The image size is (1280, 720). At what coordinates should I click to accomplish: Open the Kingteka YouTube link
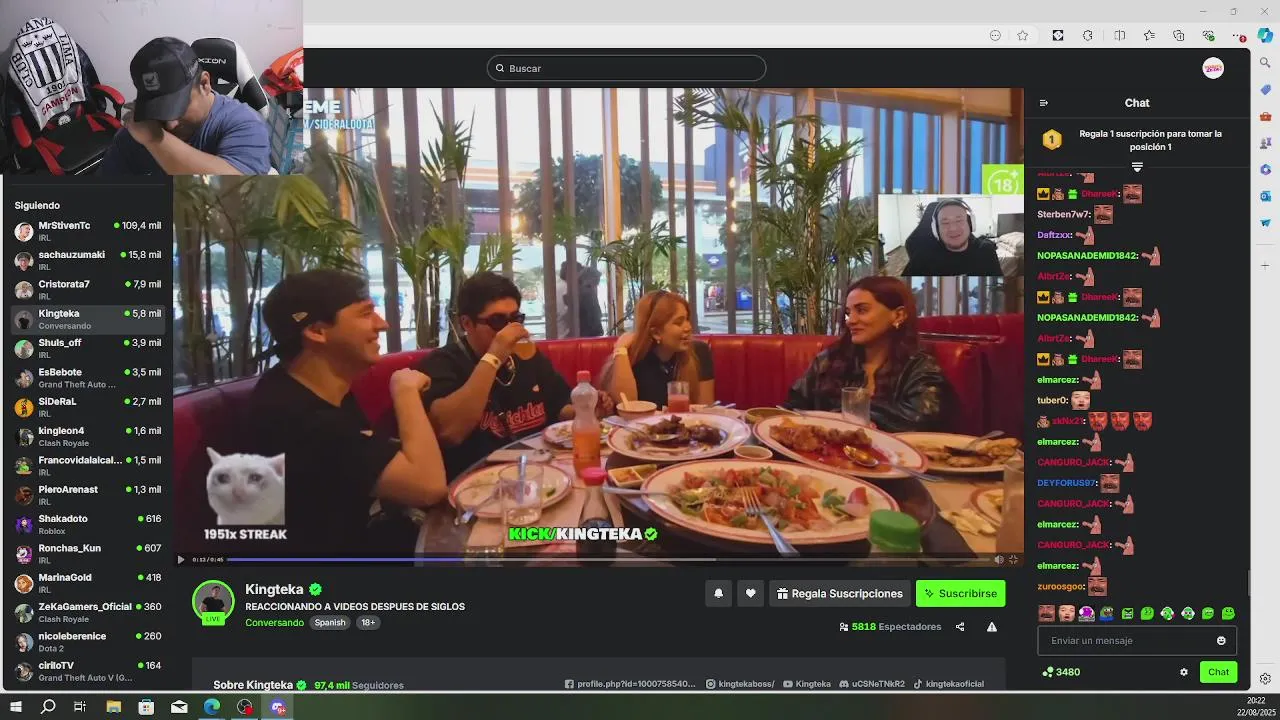point(807,685)
